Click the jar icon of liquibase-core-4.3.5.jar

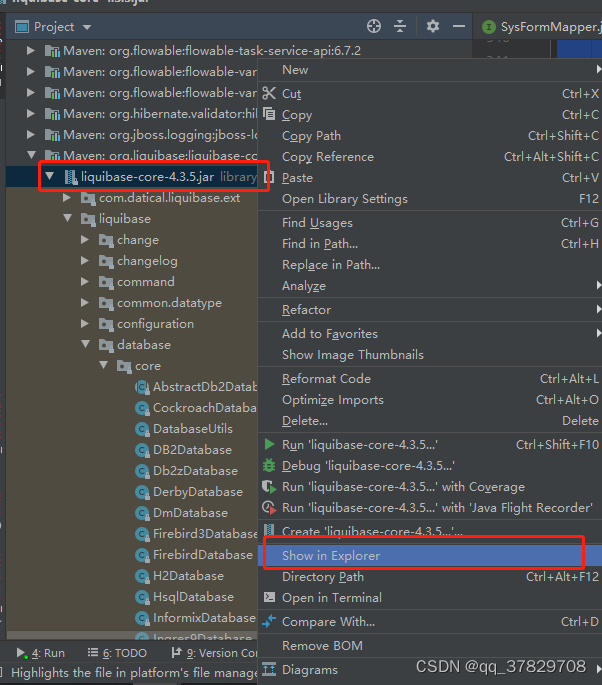coord(71,177)
